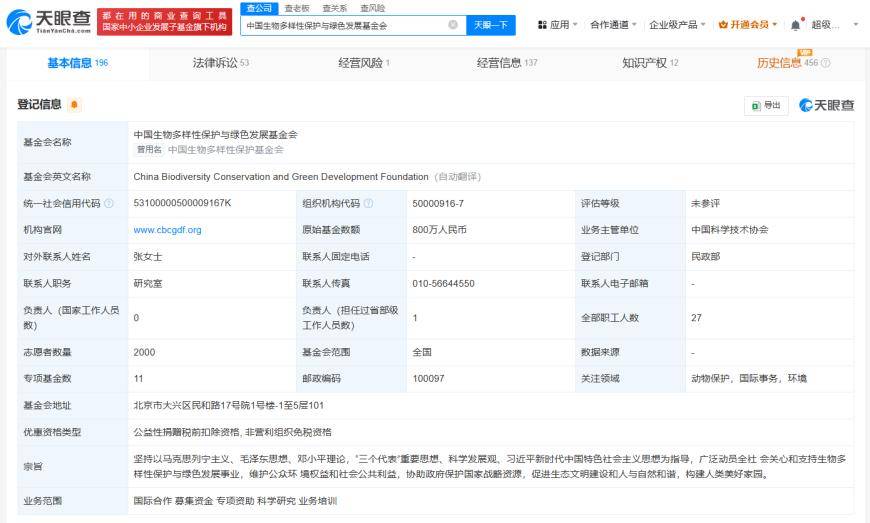Expand the user account dropdown arrow
The image size is (870, 523).
[x=856, y=25]
